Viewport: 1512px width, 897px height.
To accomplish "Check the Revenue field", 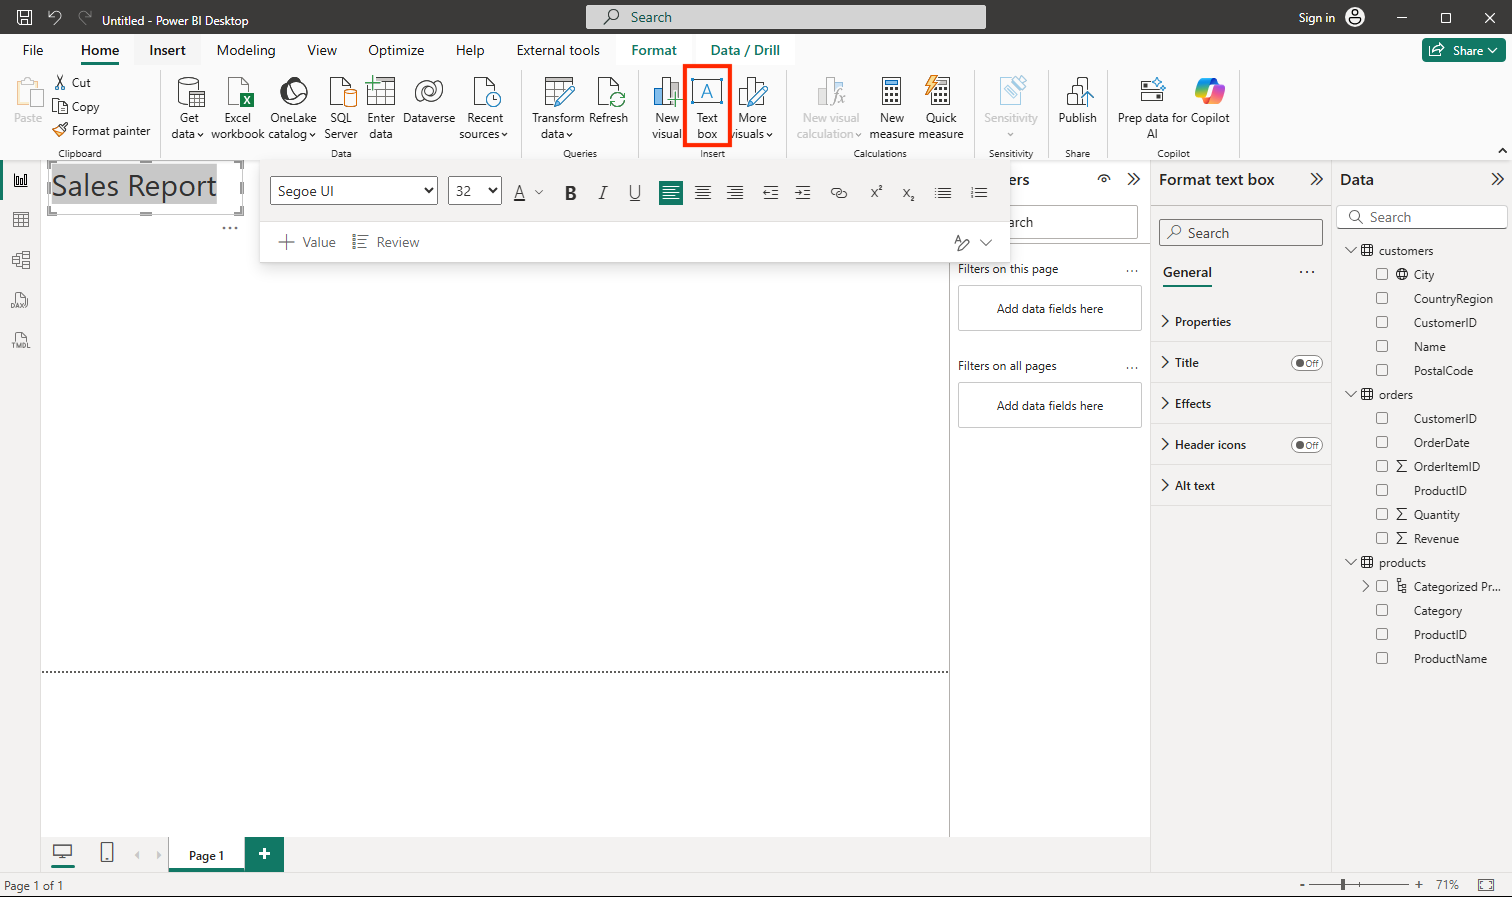I will (x=1382, y=538).
